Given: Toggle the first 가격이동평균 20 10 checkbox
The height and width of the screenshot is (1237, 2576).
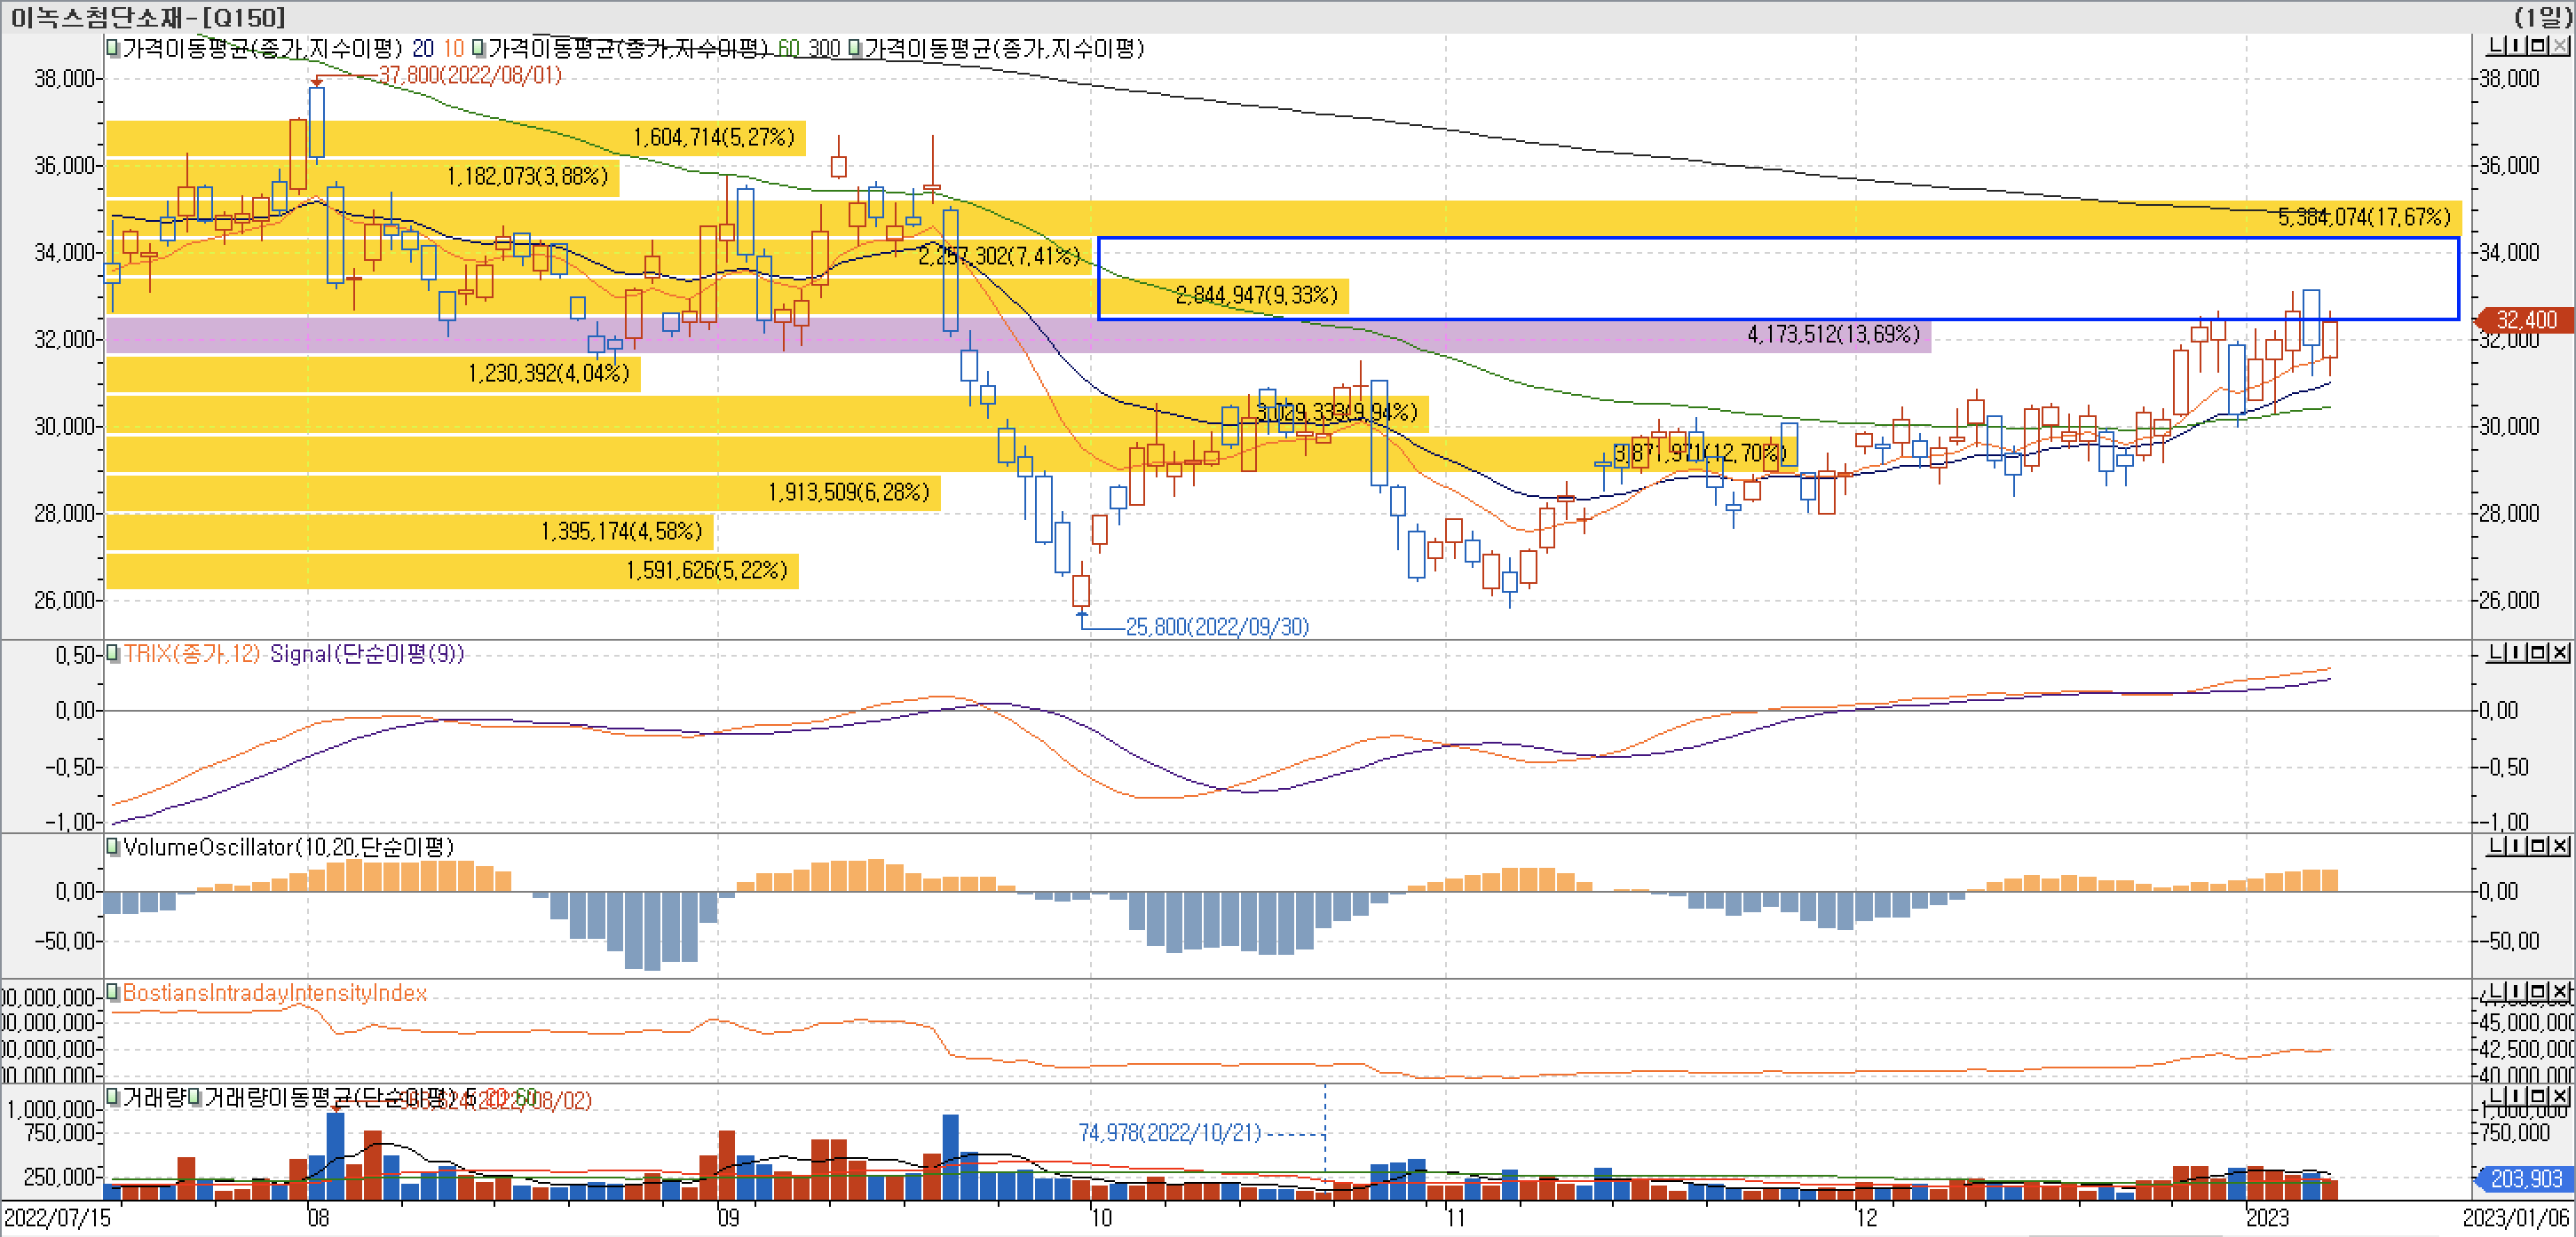Looking at the screenshot, I should click(x=113, y=47).
